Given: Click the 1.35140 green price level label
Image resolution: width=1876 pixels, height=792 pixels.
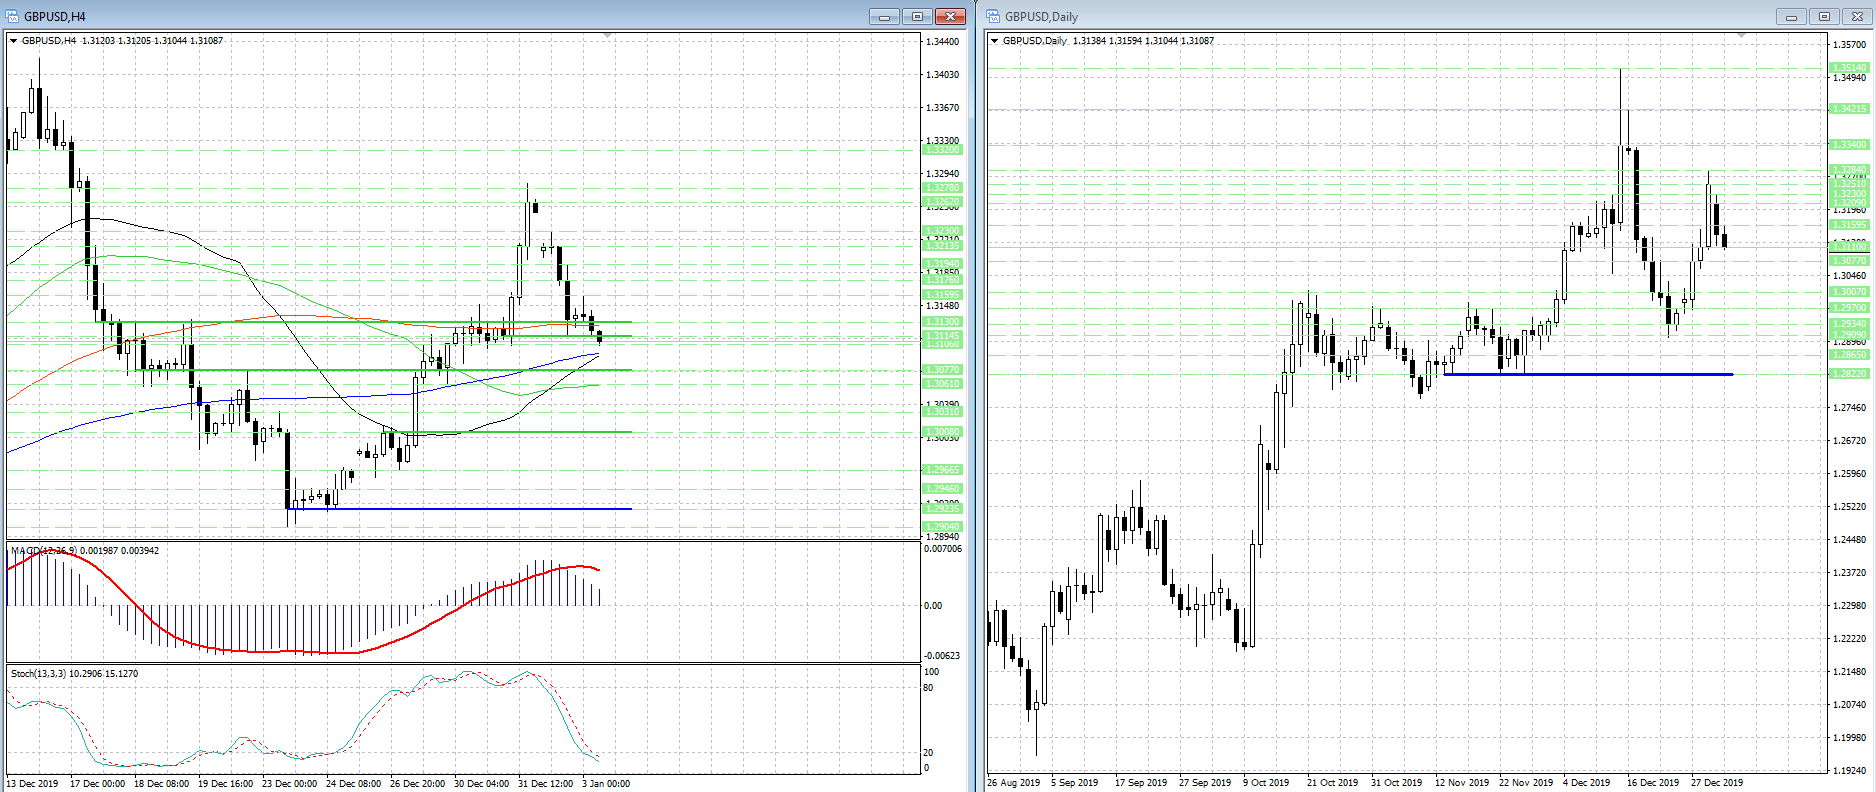Looking at the screenshot, I should pos(1849,68).
